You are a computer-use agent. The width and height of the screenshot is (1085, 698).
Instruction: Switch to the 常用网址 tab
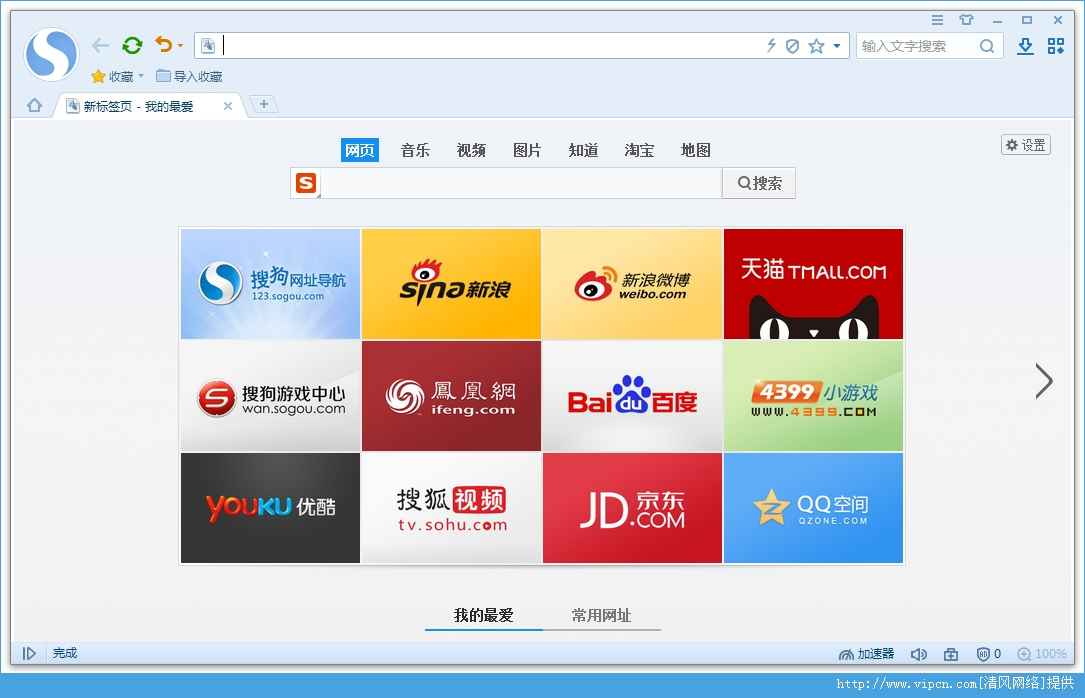[601, 616]
